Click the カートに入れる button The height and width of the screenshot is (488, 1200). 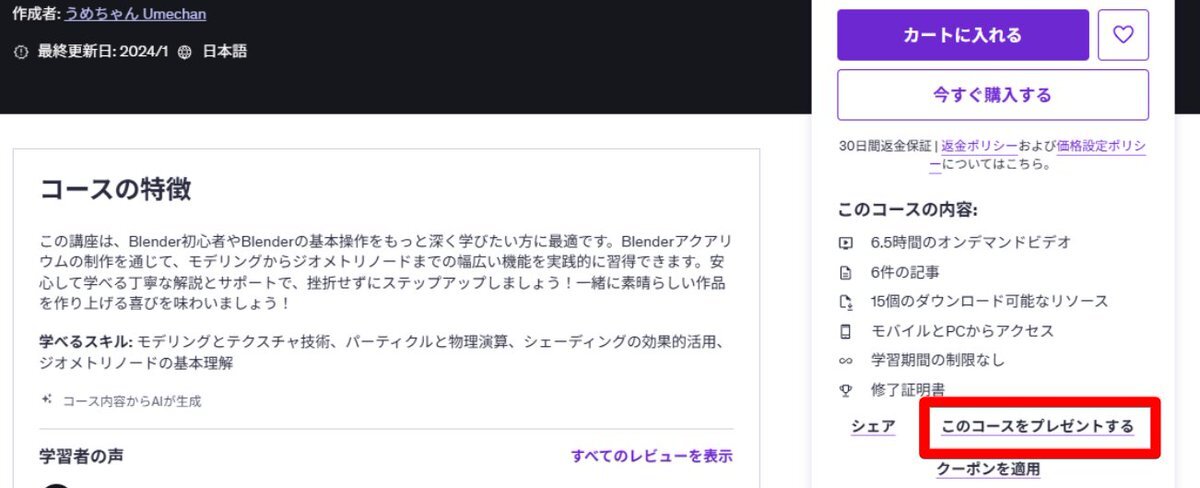click(963, 35)
